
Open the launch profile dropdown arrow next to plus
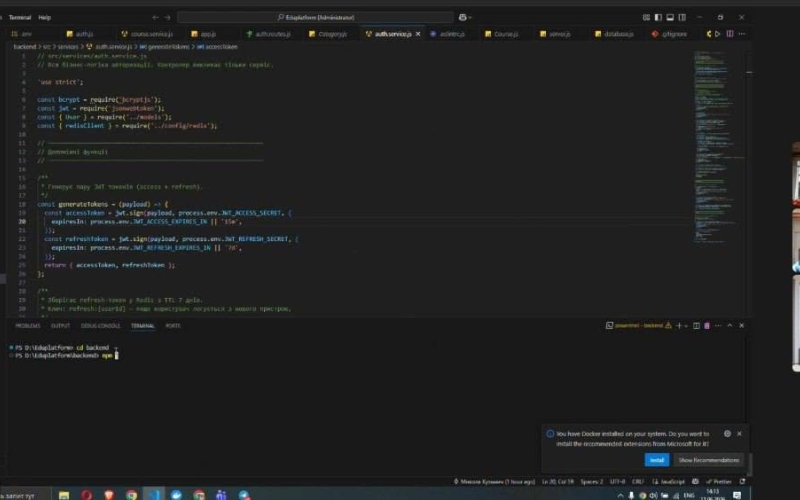click(x=686, y=326)
